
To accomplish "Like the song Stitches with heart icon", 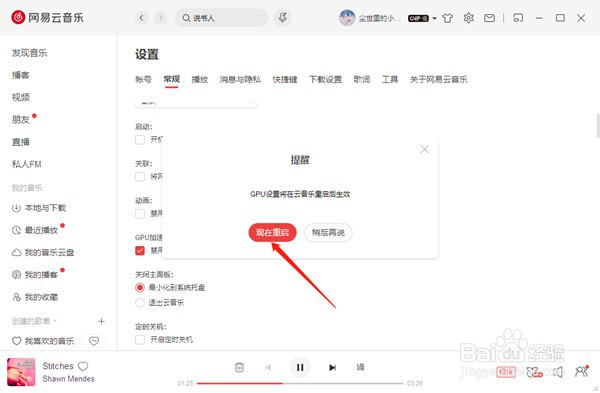I will click(83, 366).
